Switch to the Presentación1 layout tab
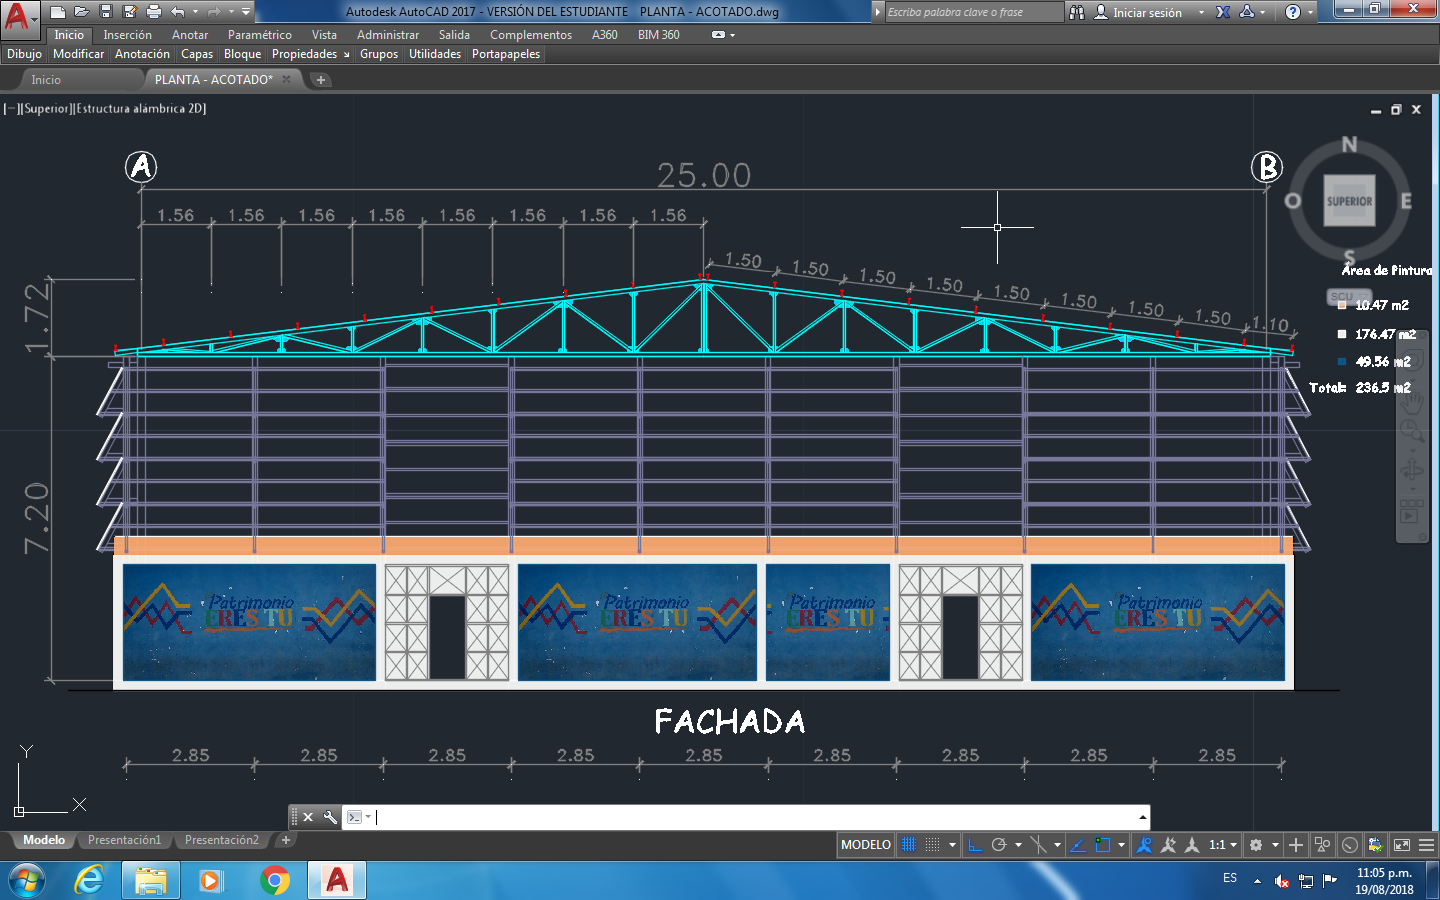This screenshot has height=900, width=1440. [x=124, y=840]
